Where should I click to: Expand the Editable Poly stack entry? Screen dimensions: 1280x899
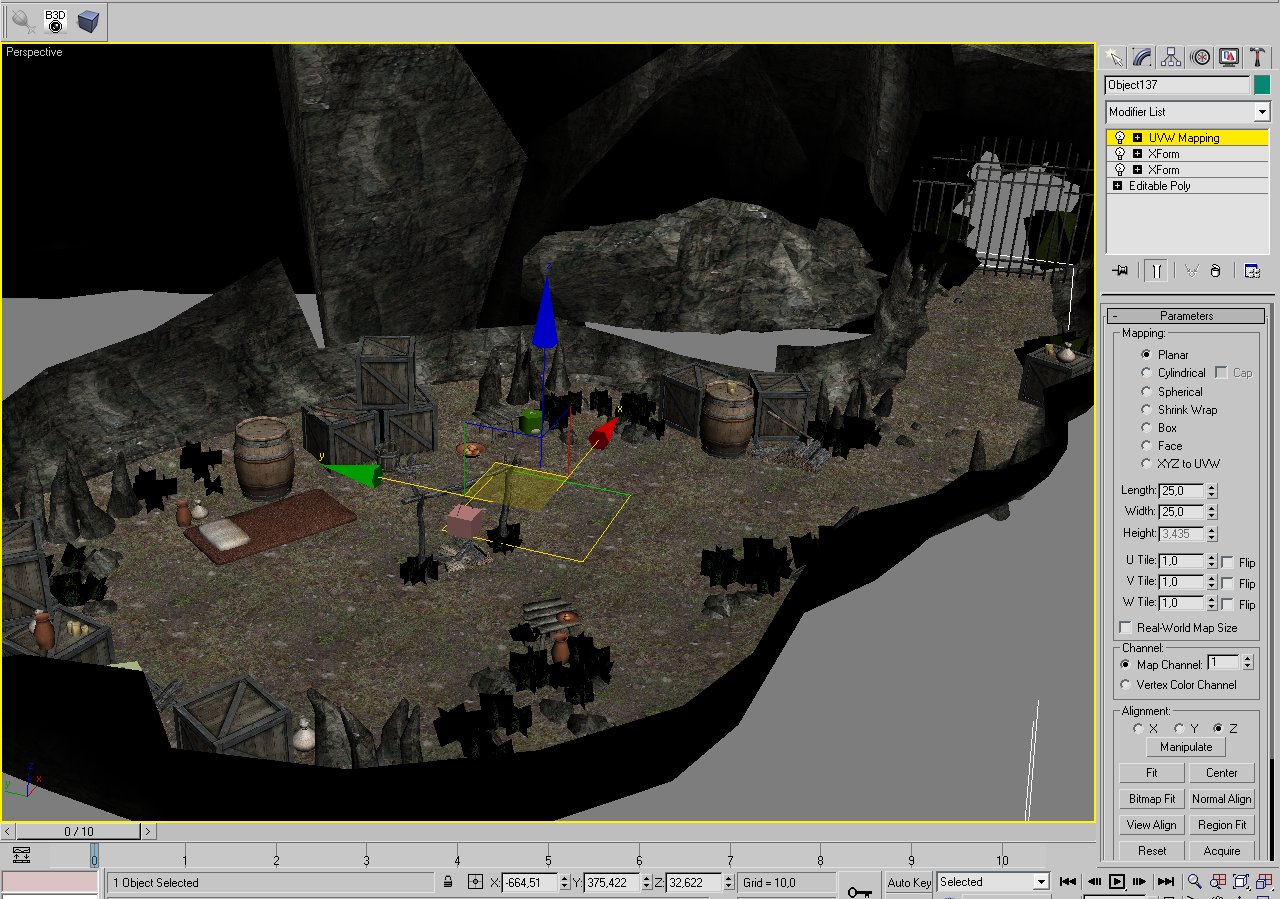1117,186
